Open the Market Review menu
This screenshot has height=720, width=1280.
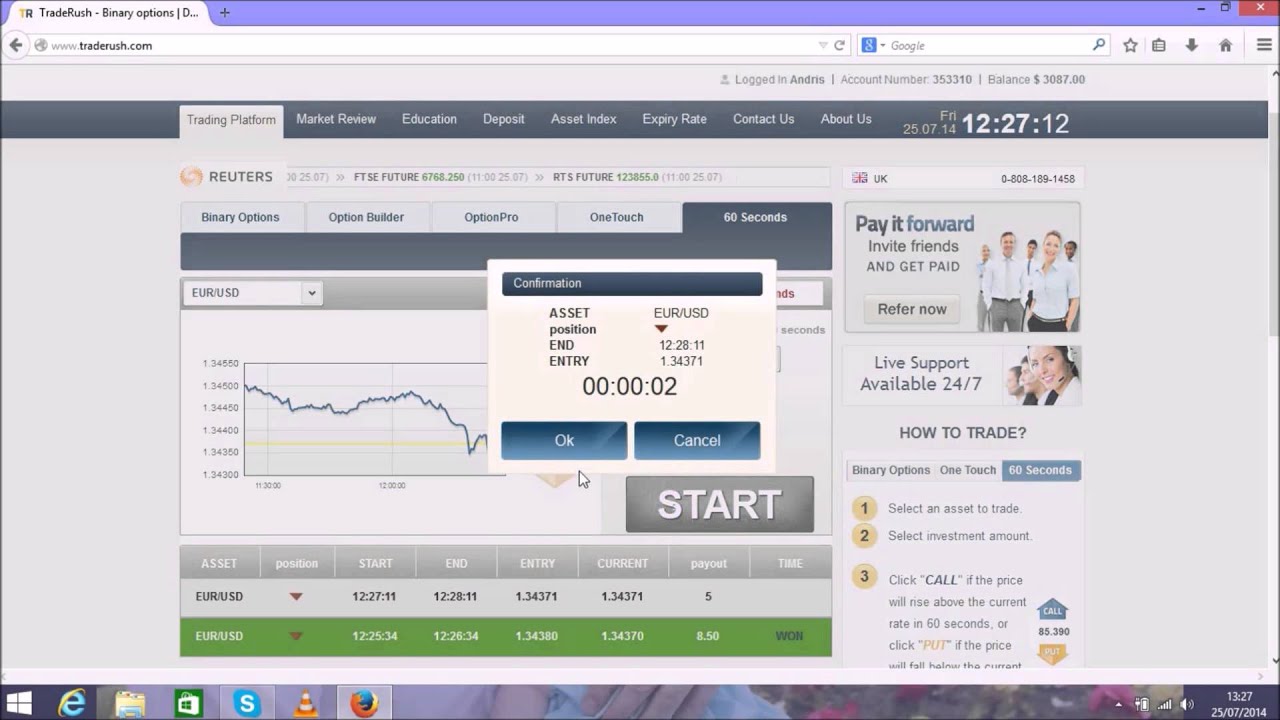pos(336,119)
